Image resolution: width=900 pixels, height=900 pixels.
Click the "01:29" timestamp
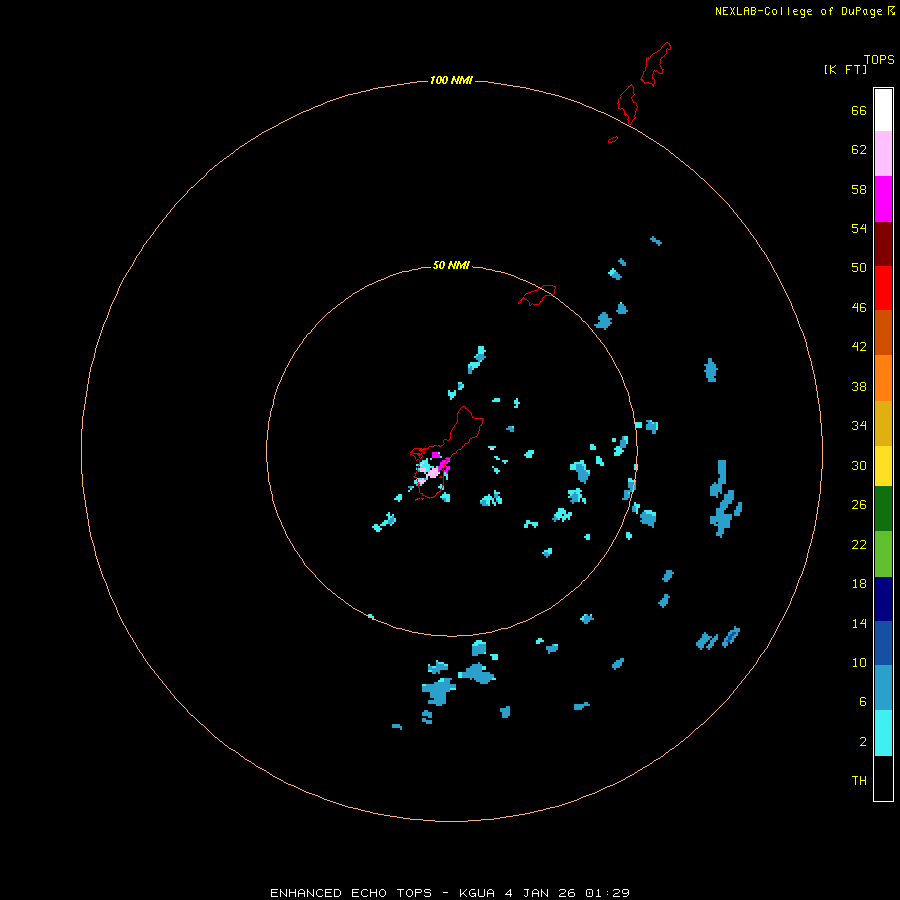(607, 893)
